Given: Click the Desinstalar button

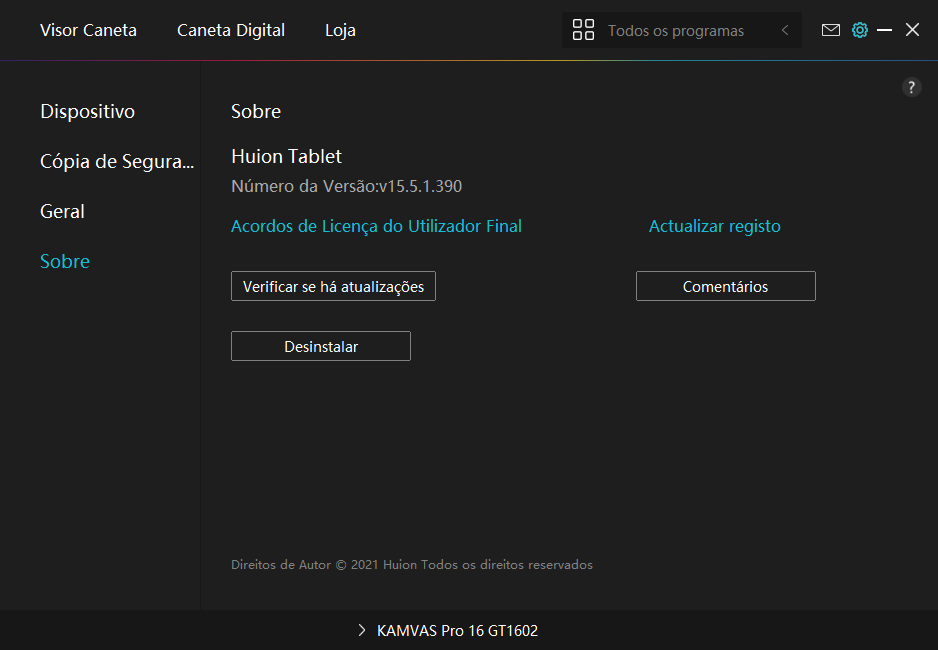Looking at the screenshot, I should tap(320, 346).
